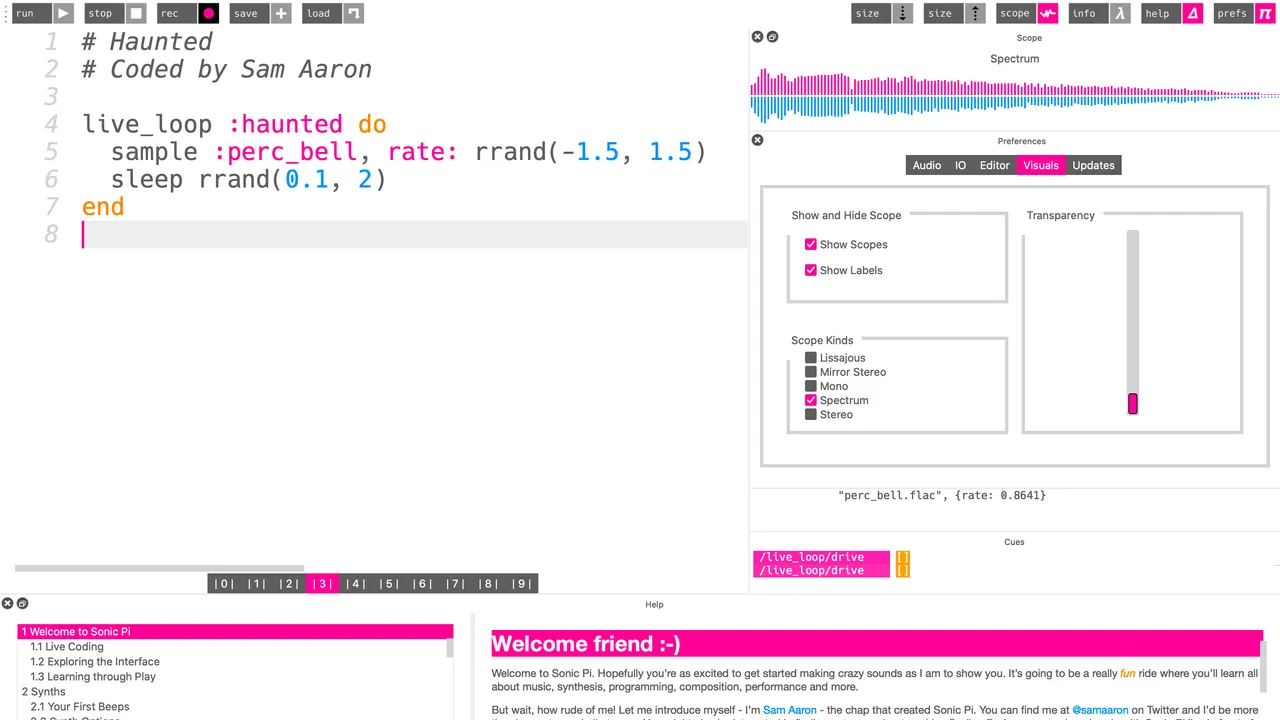The image size is (1280, 720).
Task: Select the Visuals preferences tab
Action: click(x=1041, y=165)
